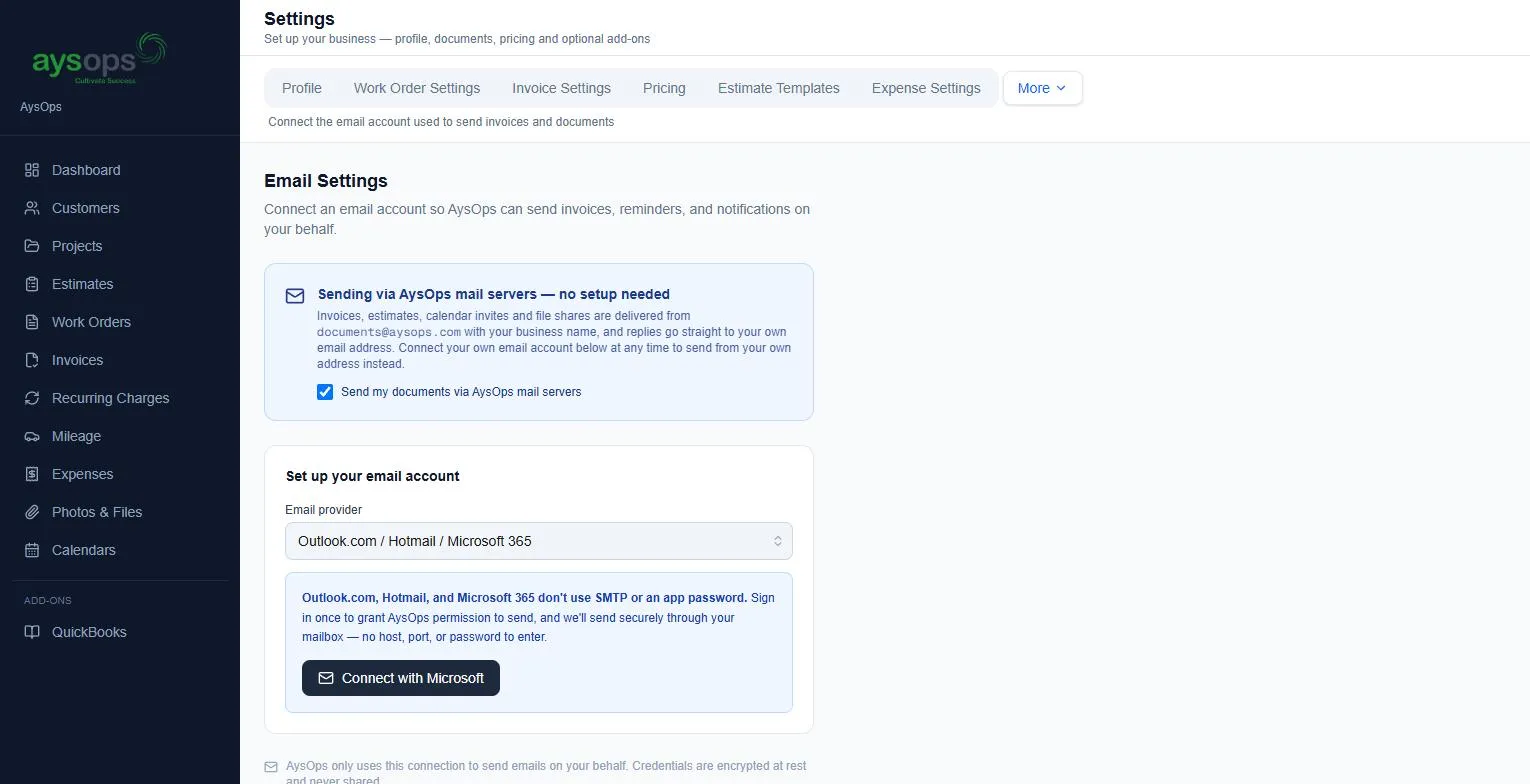Click the envelope icon in the credentials footer note

[x=271, y=767]
